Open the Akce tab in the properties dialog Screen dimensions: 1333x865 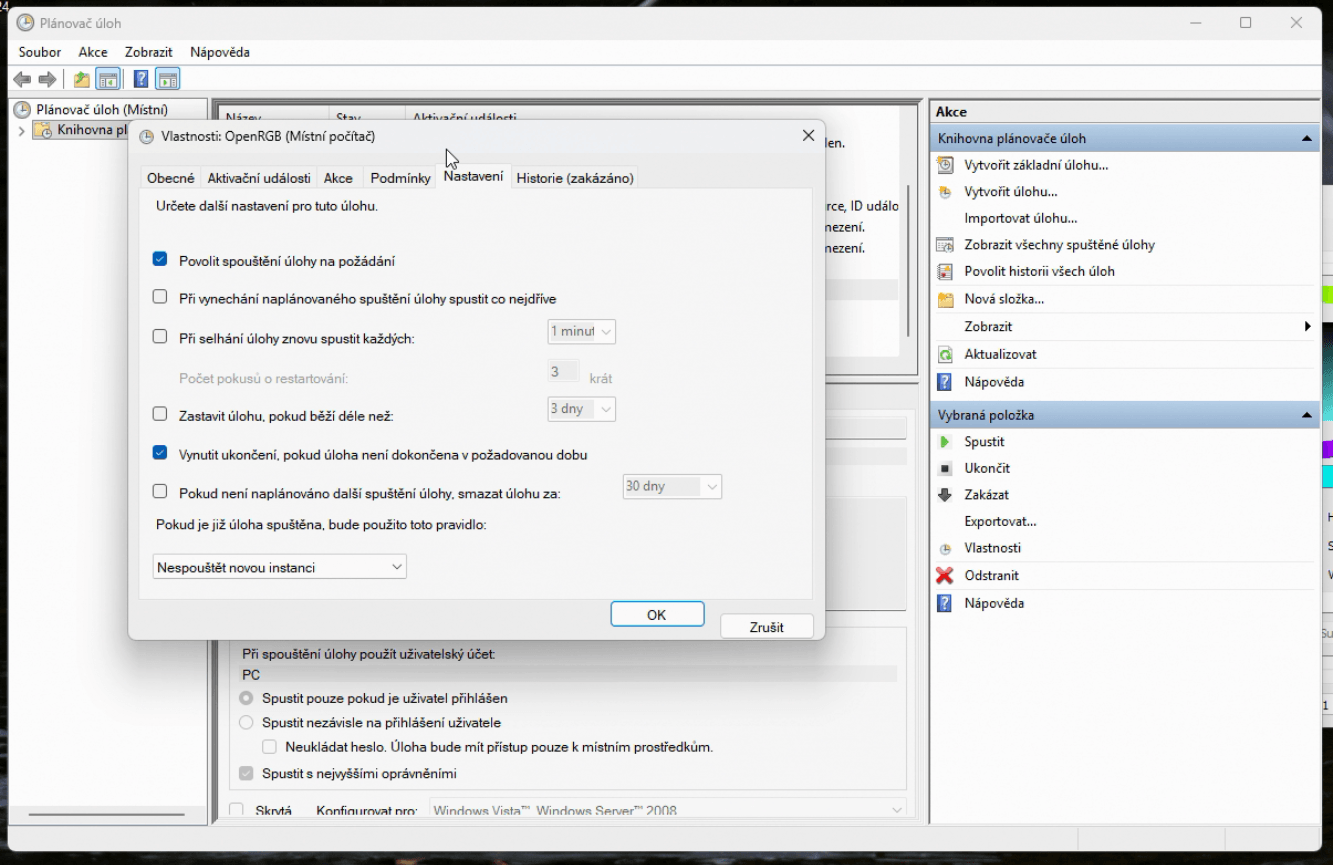(x=338, y=178)
